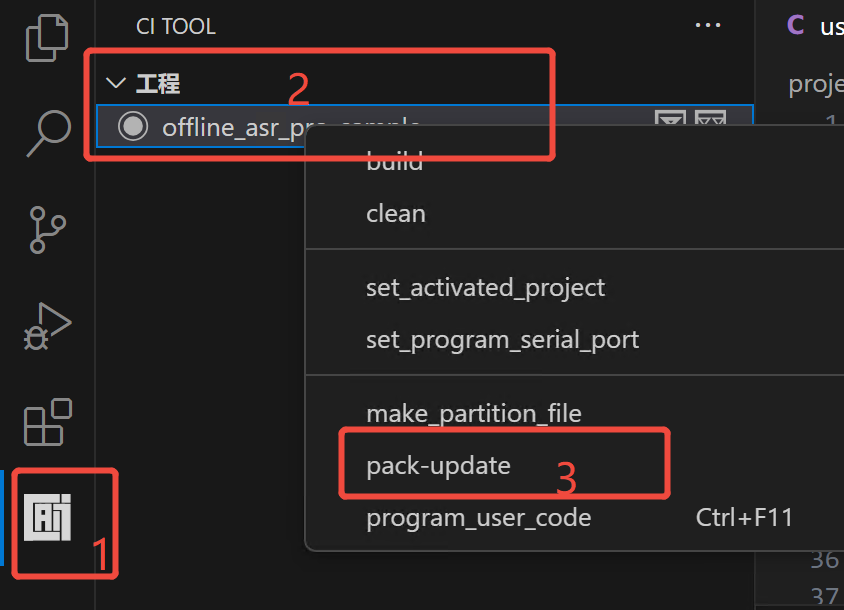Select build from the context menu

[393, 160]
